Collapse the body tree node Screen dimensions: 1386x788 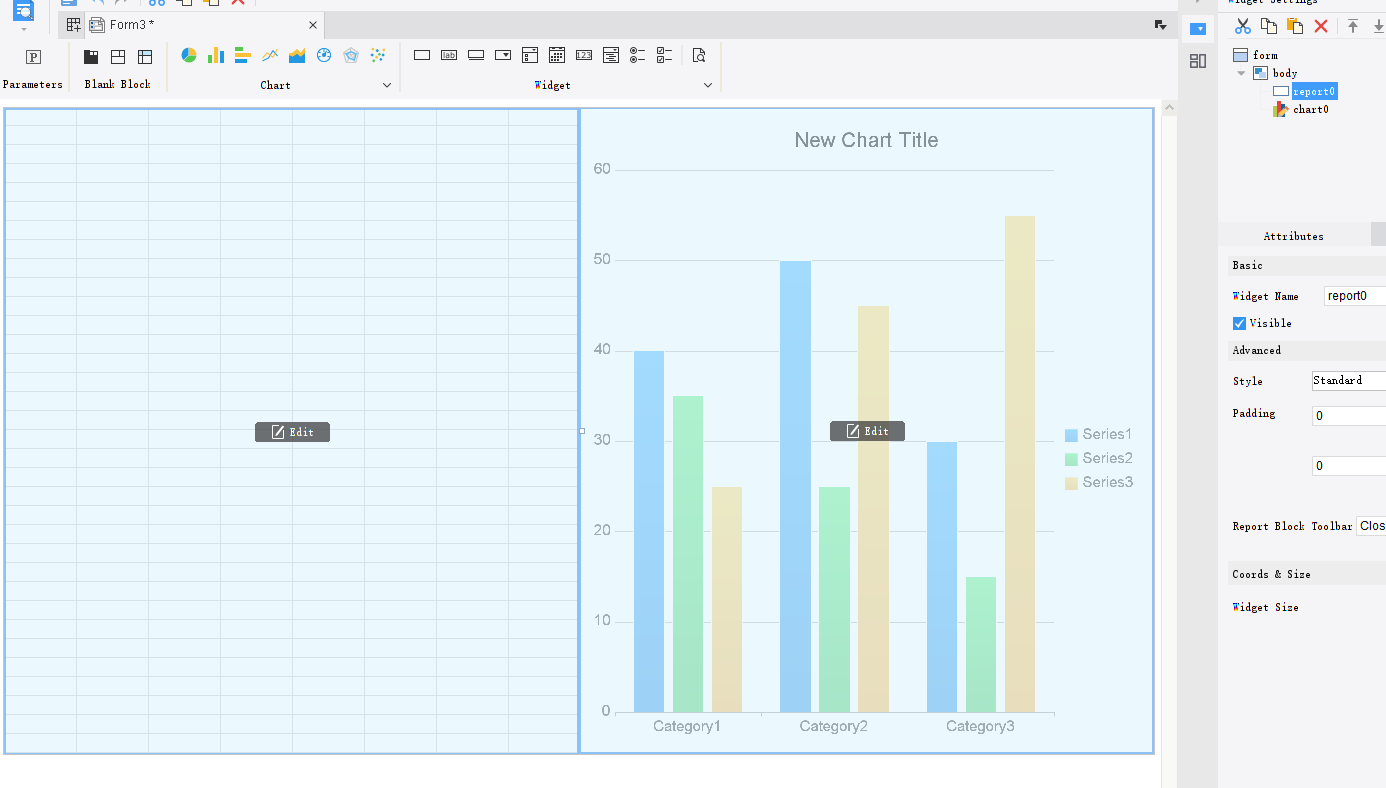point(1241,73)
